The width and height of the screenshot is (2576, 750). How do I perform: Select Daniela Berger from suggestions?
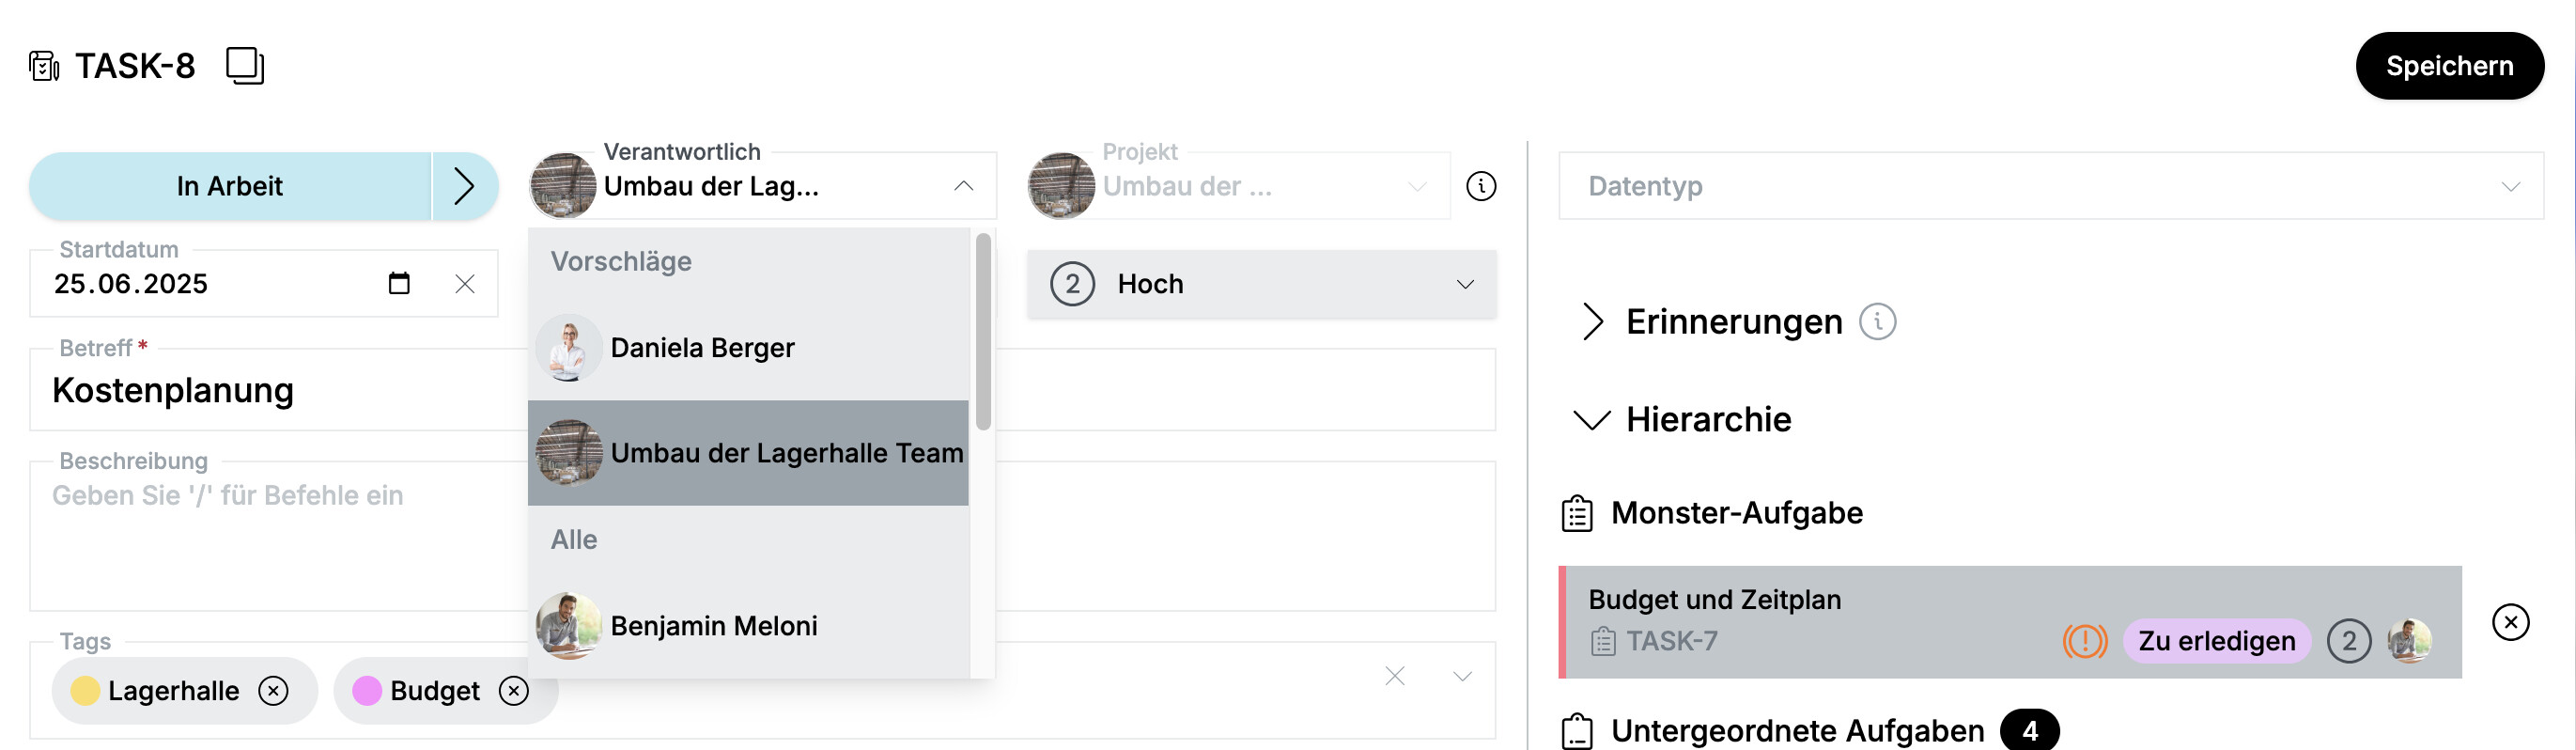[x=701, y=348]
